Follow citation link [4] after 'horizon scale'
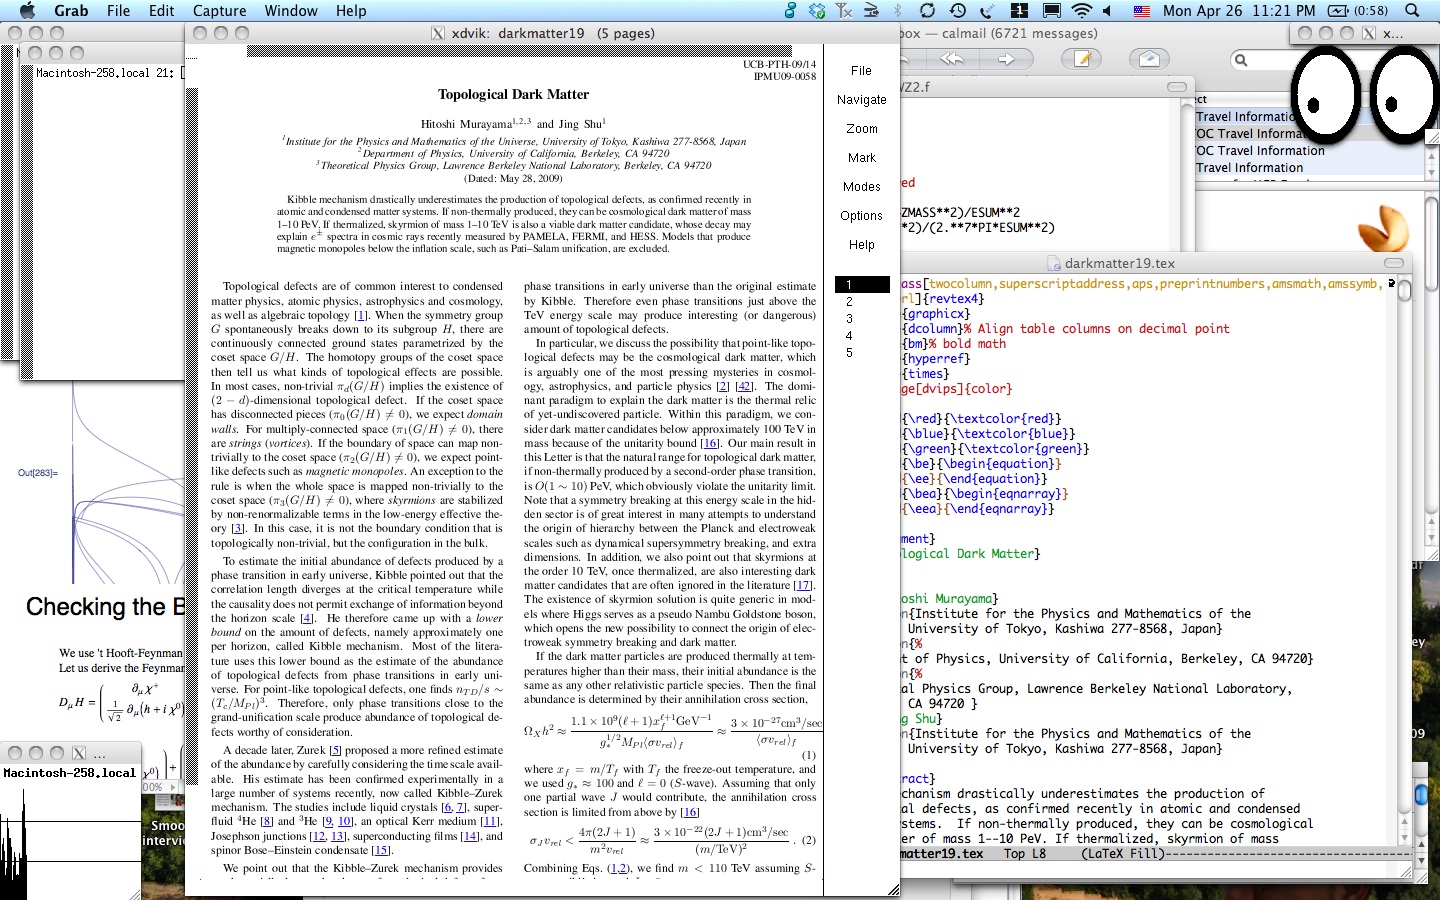Viewport: 1440px width, 900px height. 307,618
